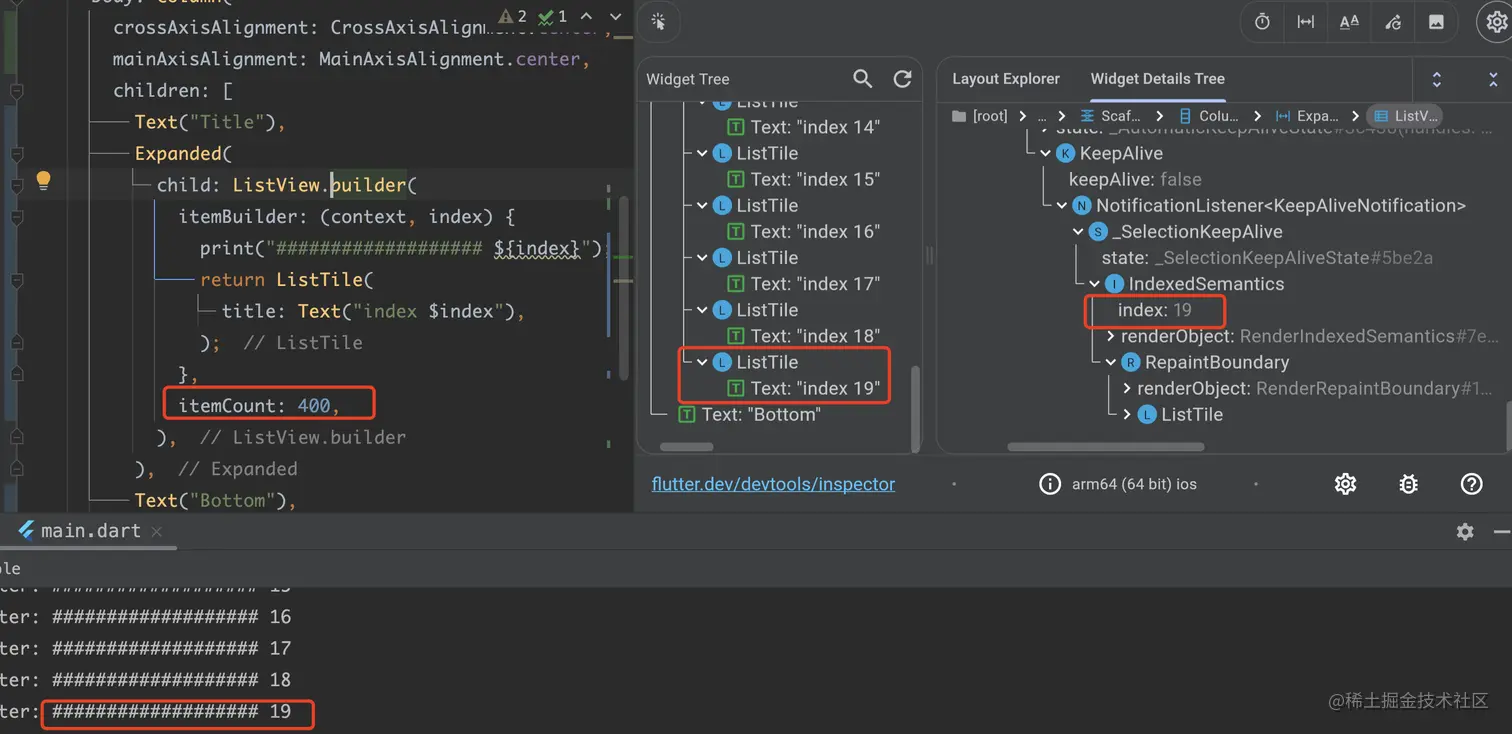Select Text: "index 15" tree row

click(803, 179)
